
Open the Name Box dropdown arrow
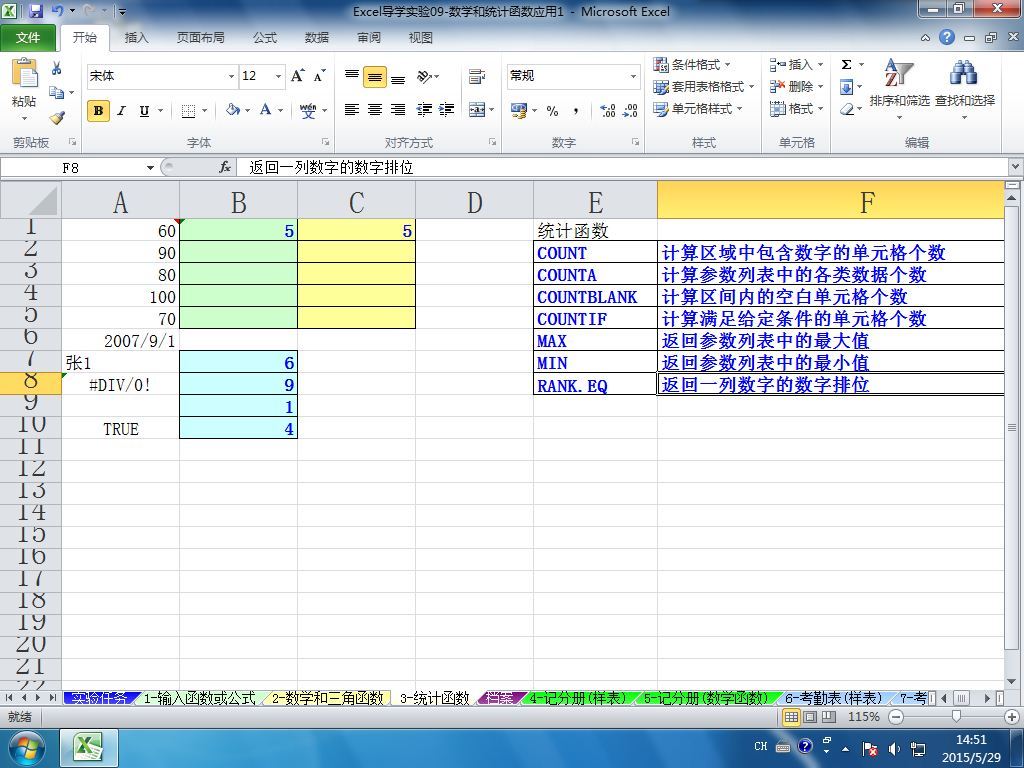coord(150,168)
